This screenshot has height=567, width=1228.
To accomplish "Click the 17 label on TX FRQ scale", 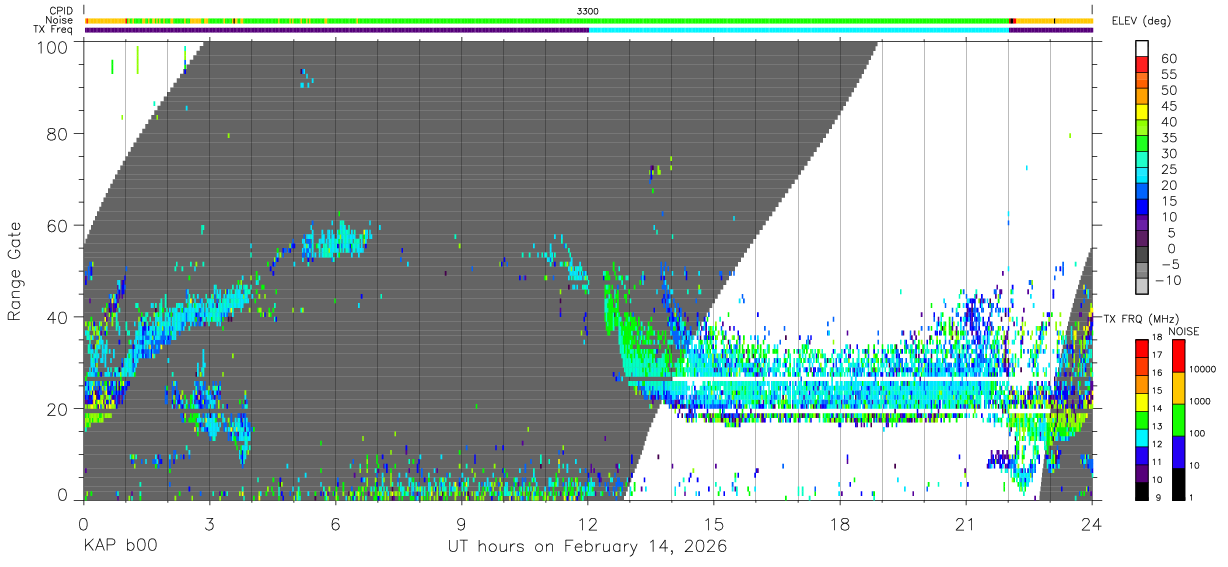I will 1156,355.
